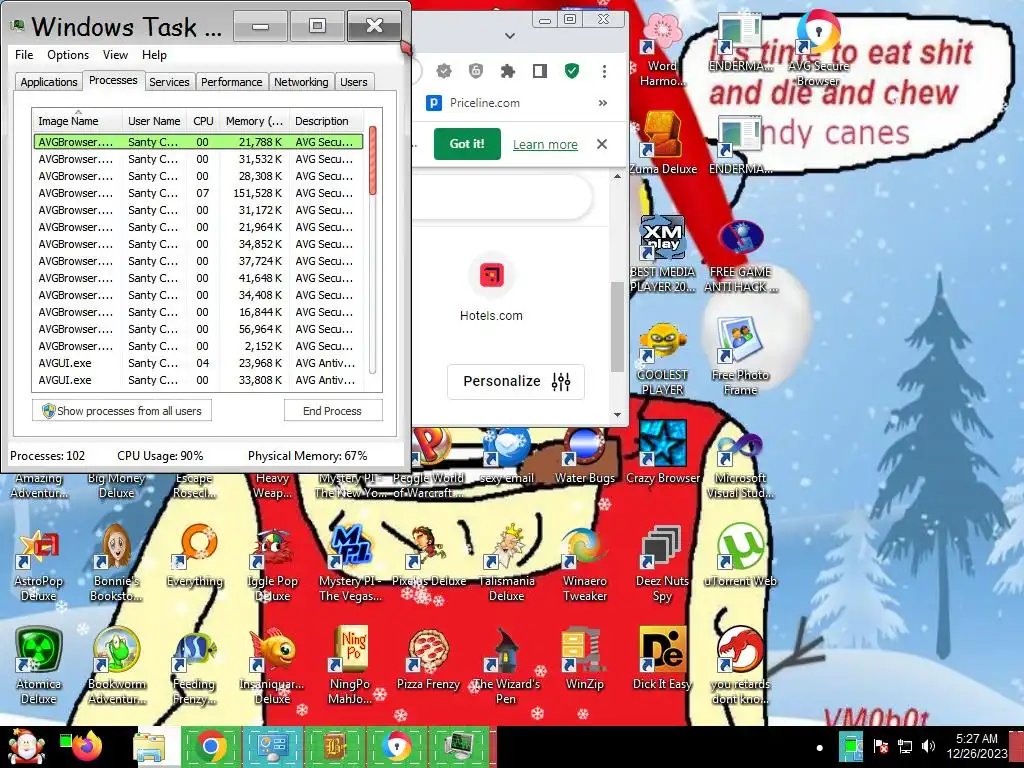This screenshot has height=768, width=1024.
Task: Open the Dick It Easy shortcut
Action: pos(662,660)
